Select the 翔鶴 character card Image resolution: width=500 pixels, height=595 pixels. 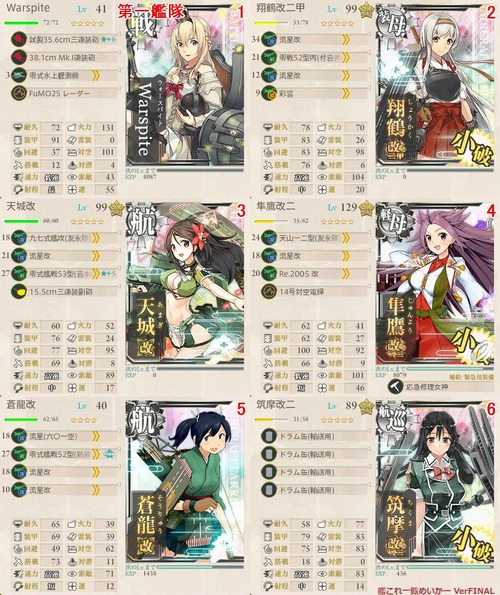pos(435,86)
